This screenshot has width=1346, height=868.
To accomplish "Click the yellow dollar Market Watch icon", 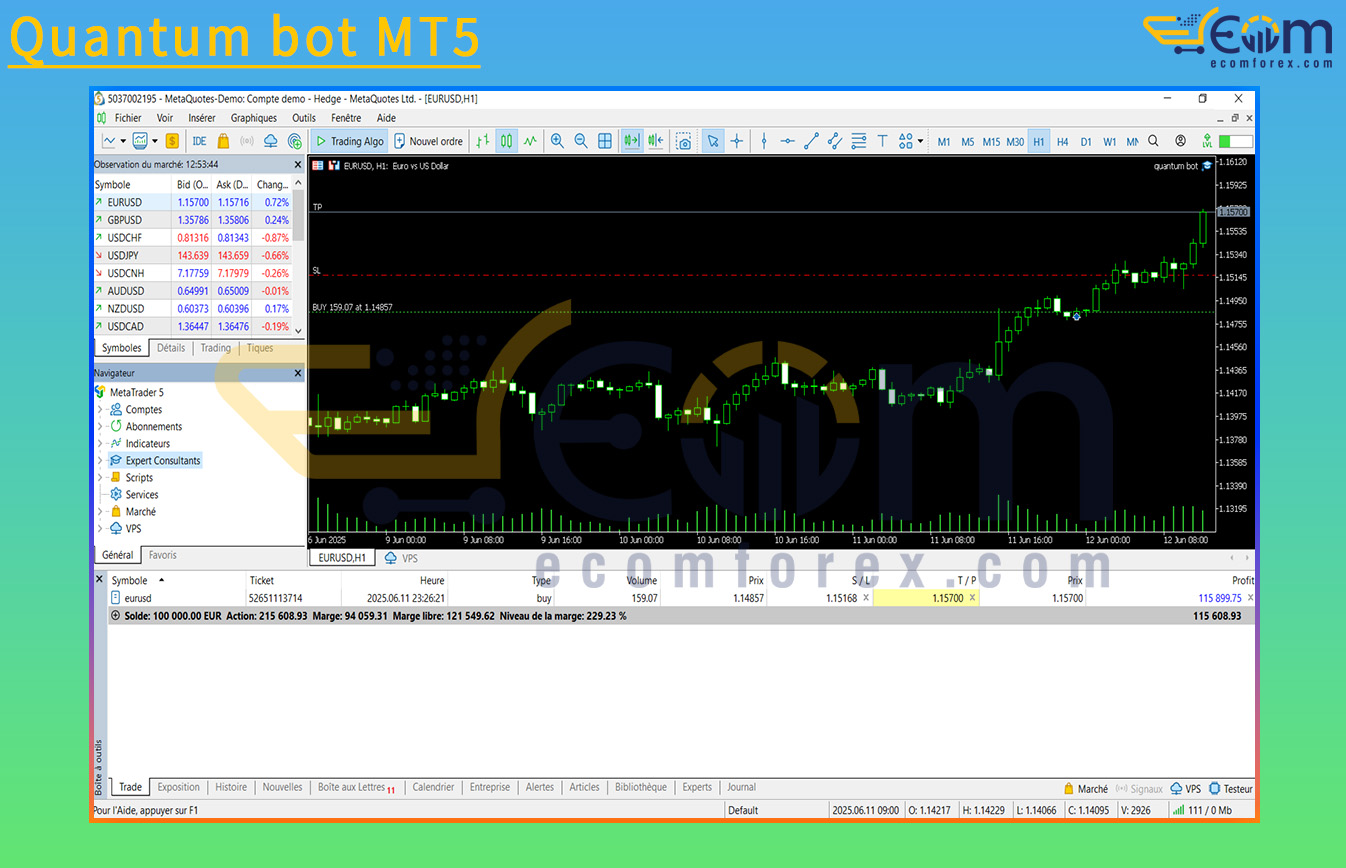I will pyautogui.click(x=172, y=141).
